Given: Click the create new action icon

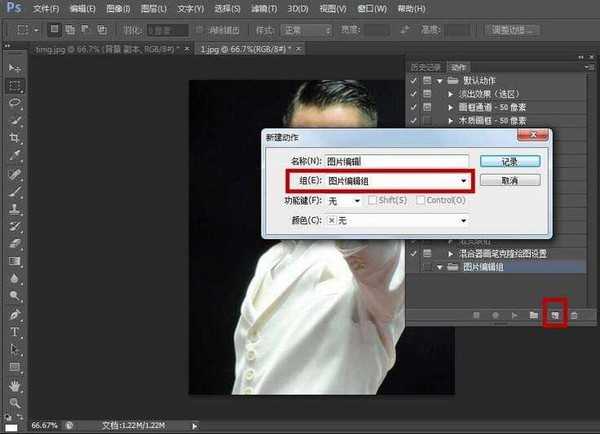Looking at the screenshot, I should pyautogui.click(x=554, y=315).
